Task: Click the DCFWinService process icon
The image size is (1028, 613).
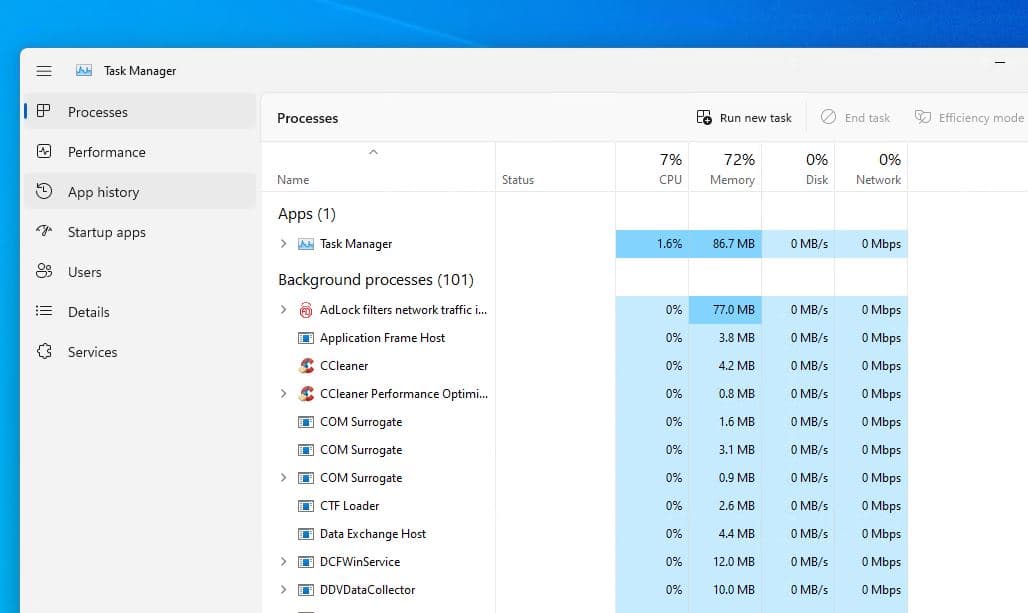Action: point(306,562)
